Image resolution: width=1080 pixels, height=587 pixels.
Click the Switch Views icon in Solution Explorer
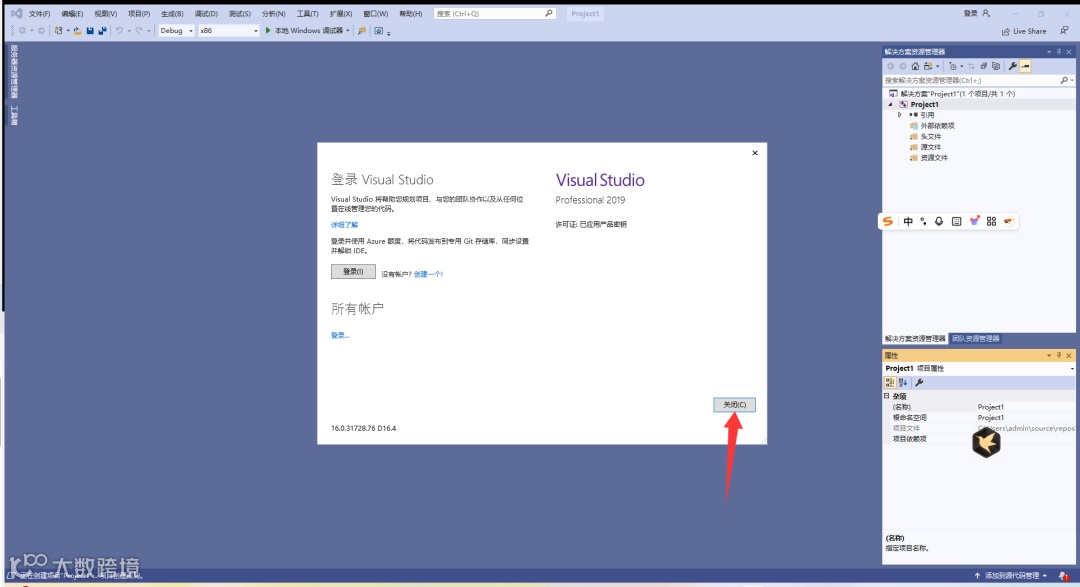point(928,66)
